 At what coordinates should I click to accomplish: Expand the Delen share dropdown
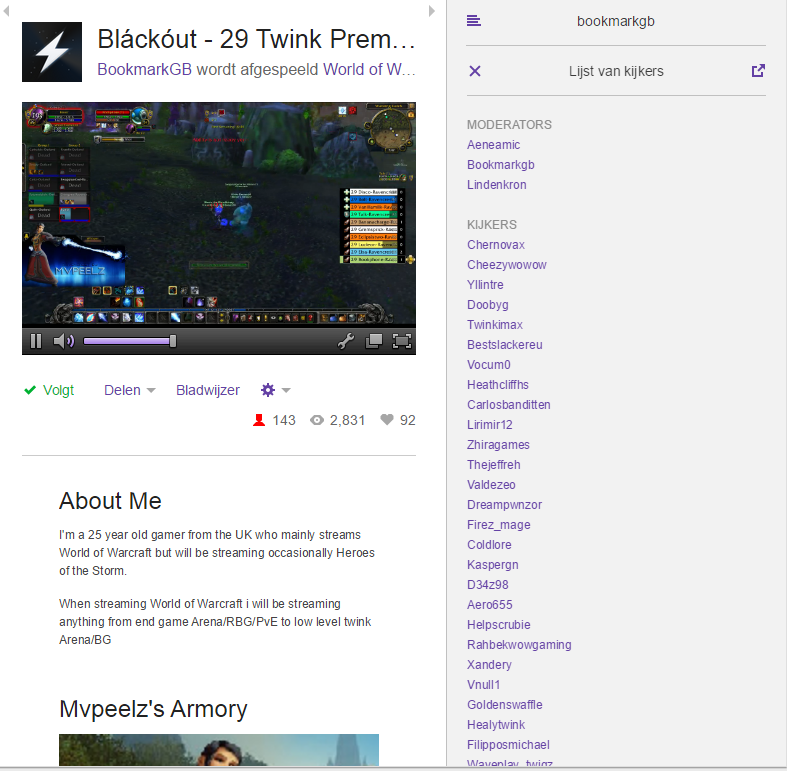(x=129, y=390)
